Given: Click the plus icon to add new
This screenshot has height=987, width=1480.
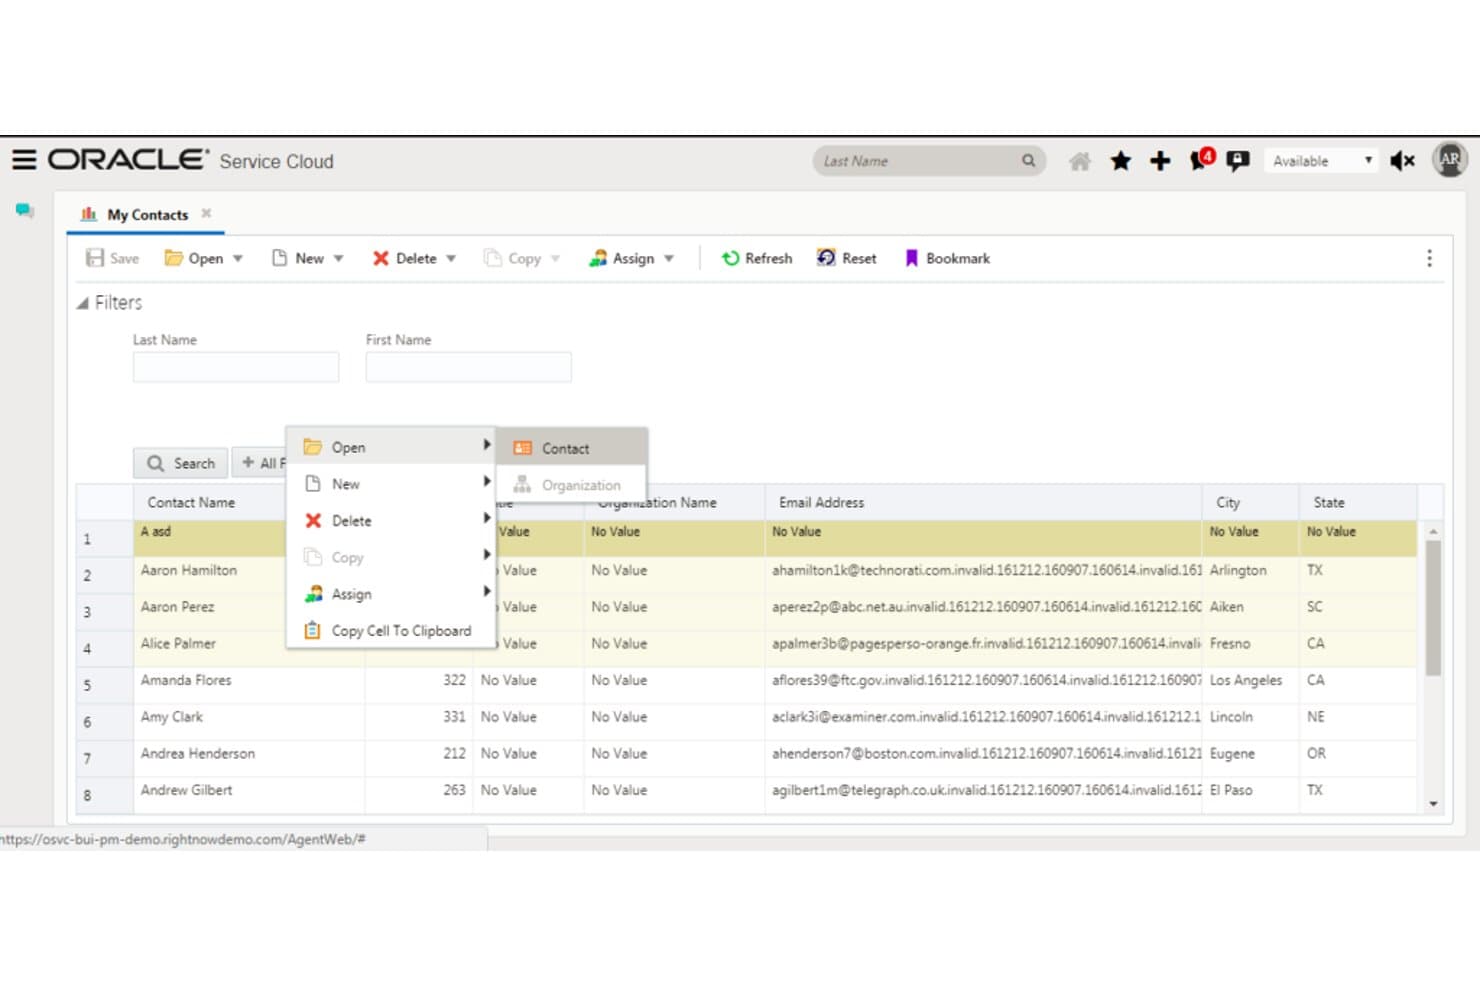Looking at the screenshot, I should pyautogui.click(x=1160, y=161).
